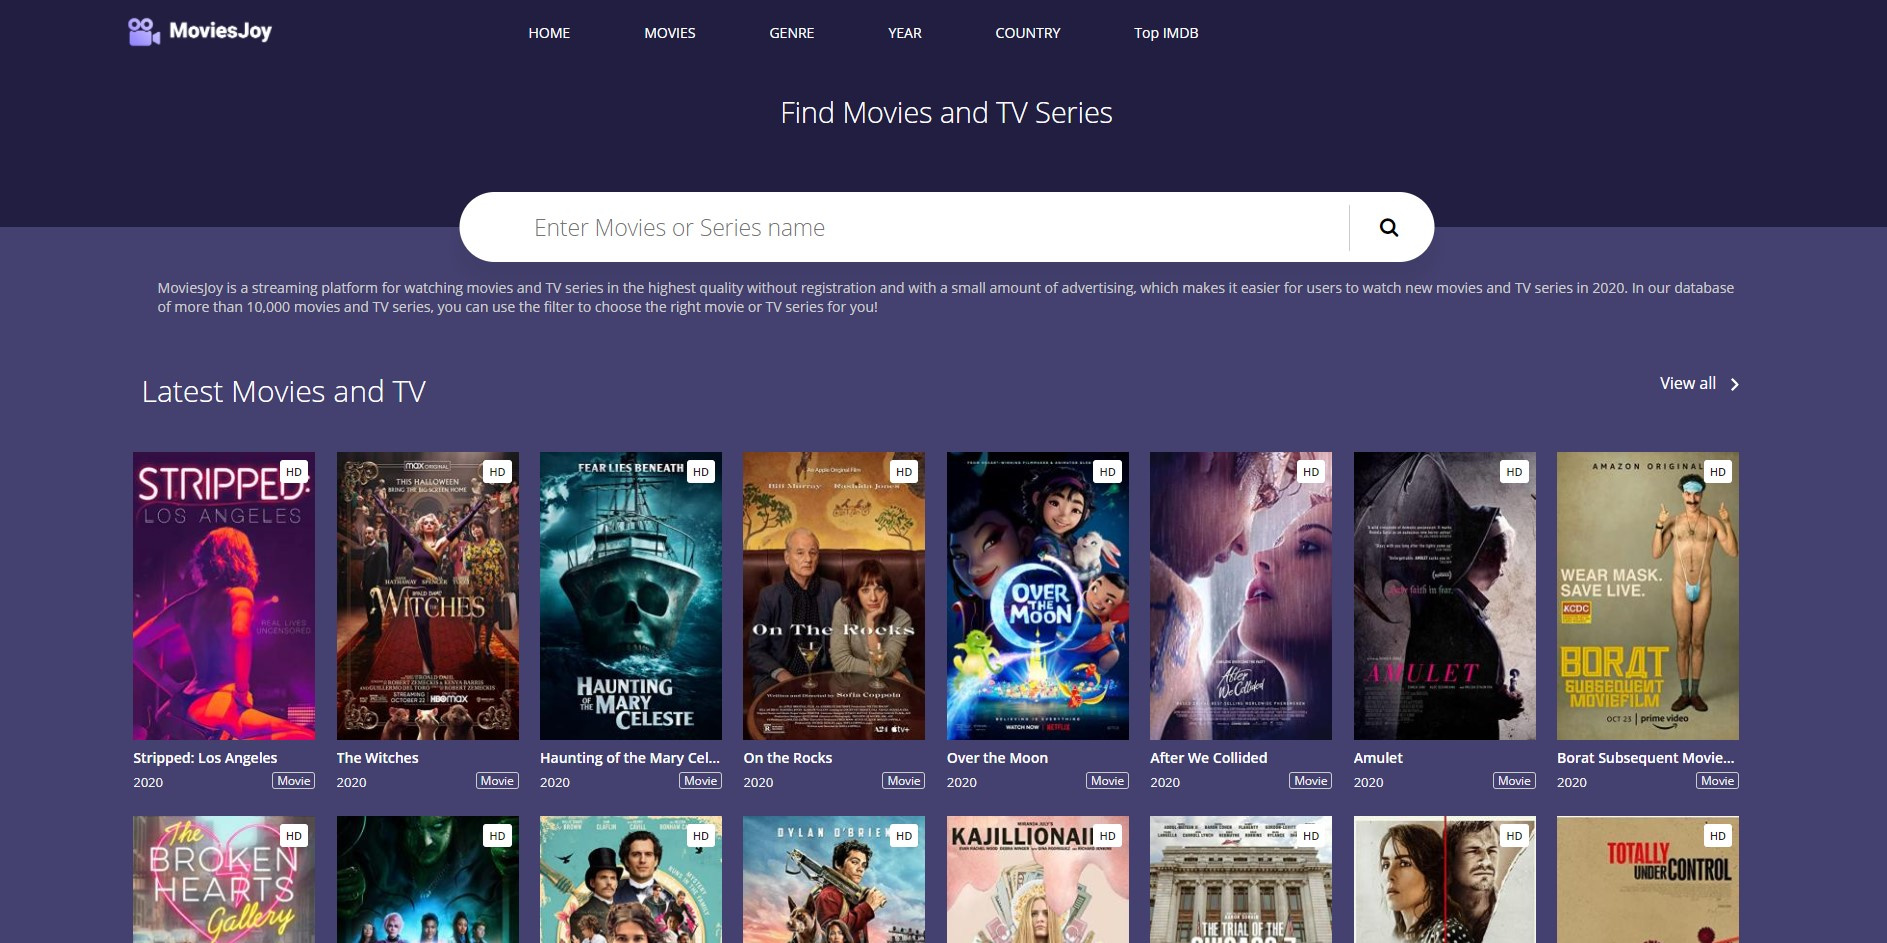Click HD badge on Totally Under Control poster
Viewport: 1887px width, 943px height.
[1718, 836]
